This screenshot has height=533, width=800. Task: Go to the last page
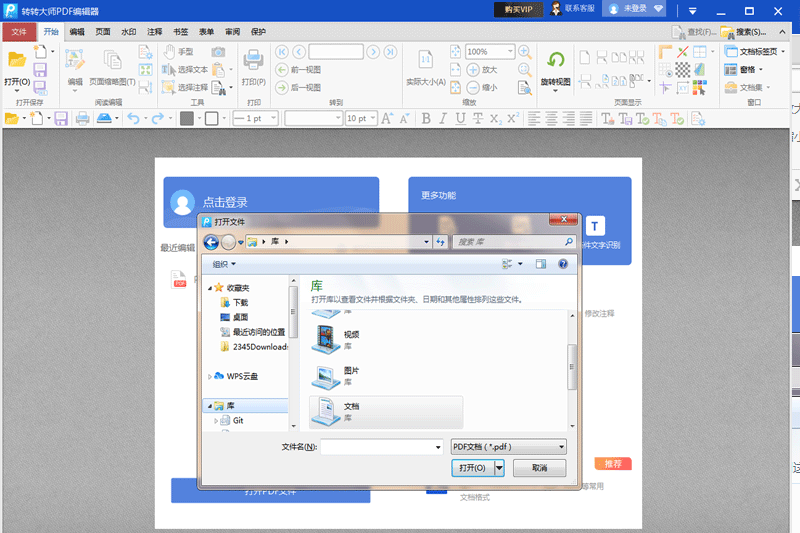[390, 52]
